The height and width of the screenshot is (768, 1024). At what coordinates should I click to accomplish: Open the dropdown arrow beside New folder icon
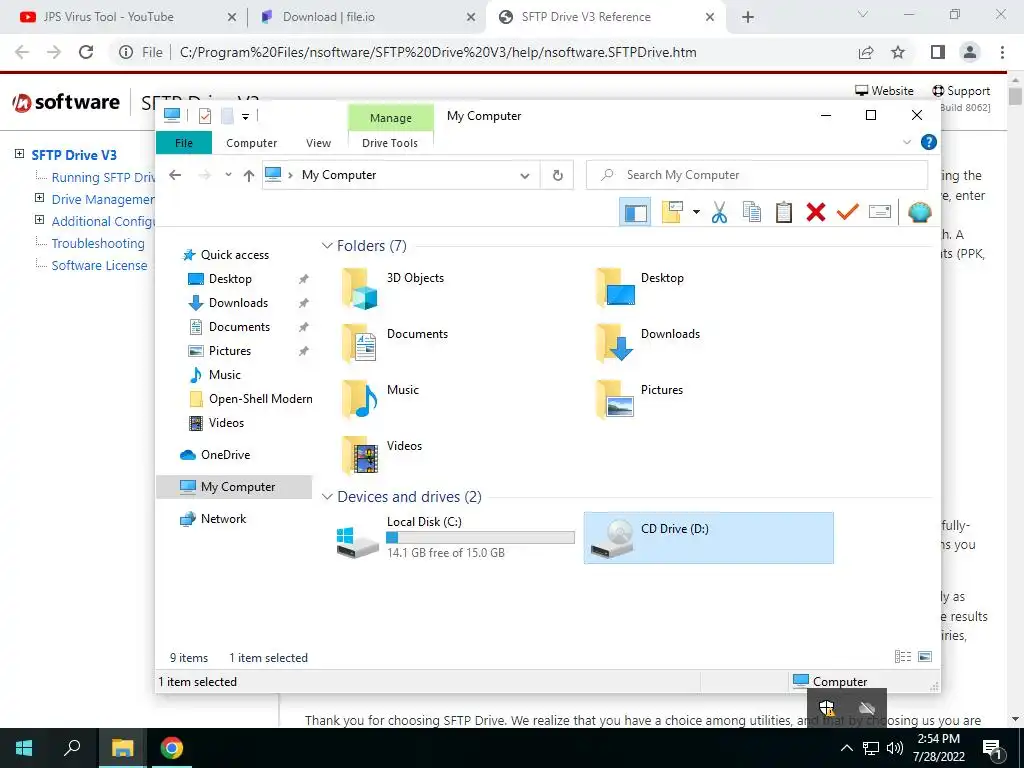point(696,212)
